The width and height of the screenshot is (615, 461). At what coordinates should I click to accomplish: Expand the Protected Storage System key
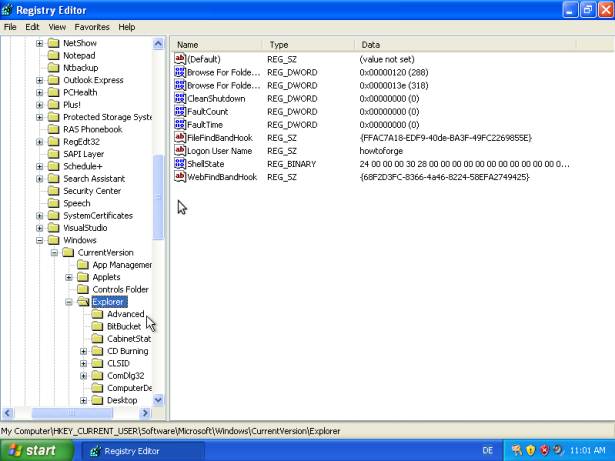coord(40,117)
